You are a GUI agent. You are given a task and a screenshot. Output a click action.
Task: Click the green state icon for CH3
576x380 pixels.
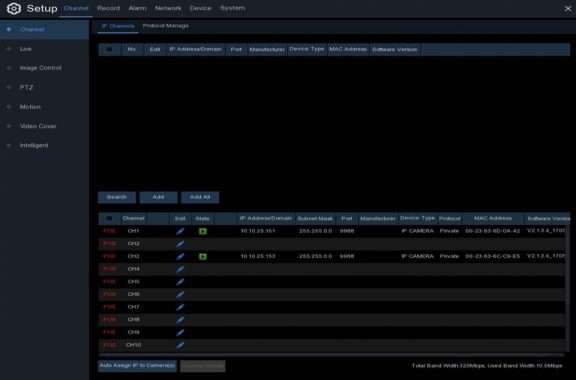coord(203,257)
